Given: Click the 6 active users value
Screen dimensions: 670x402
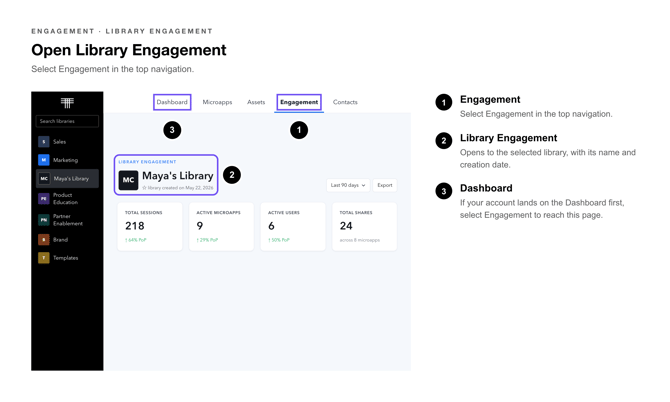Looking at the screenshot, I should point(271,226).
